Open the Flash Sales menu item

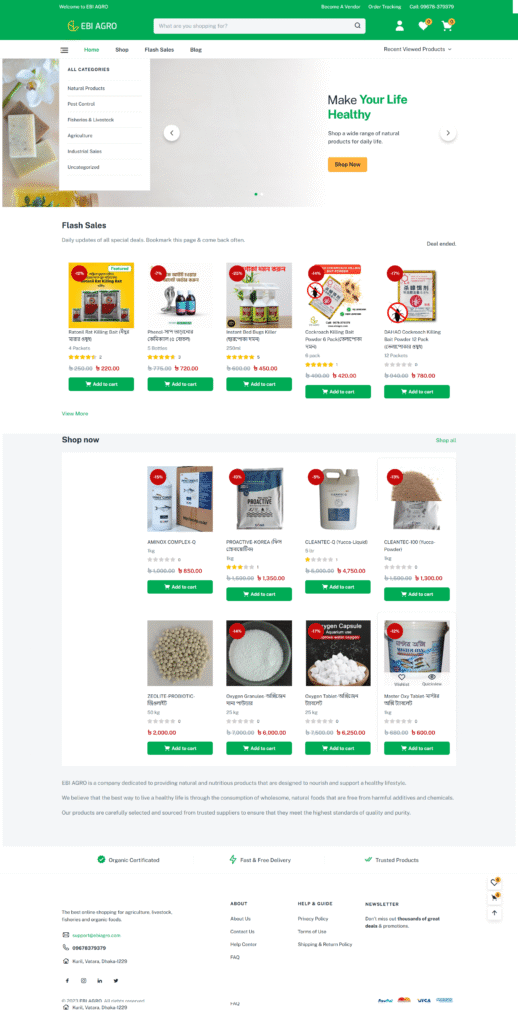(159, 50)
